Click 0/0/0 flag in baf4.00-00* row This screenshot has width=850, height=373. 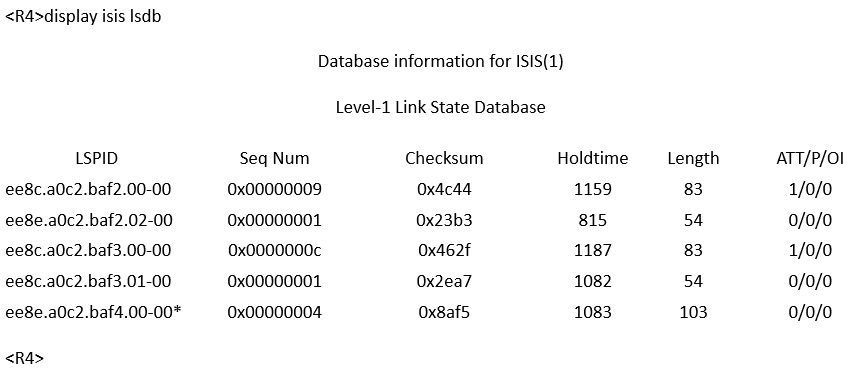click(810, 312)
